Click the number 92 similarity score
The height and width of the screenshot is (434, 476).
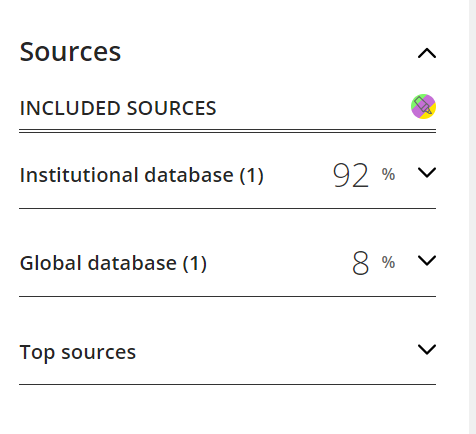click(x=351, y=175)
